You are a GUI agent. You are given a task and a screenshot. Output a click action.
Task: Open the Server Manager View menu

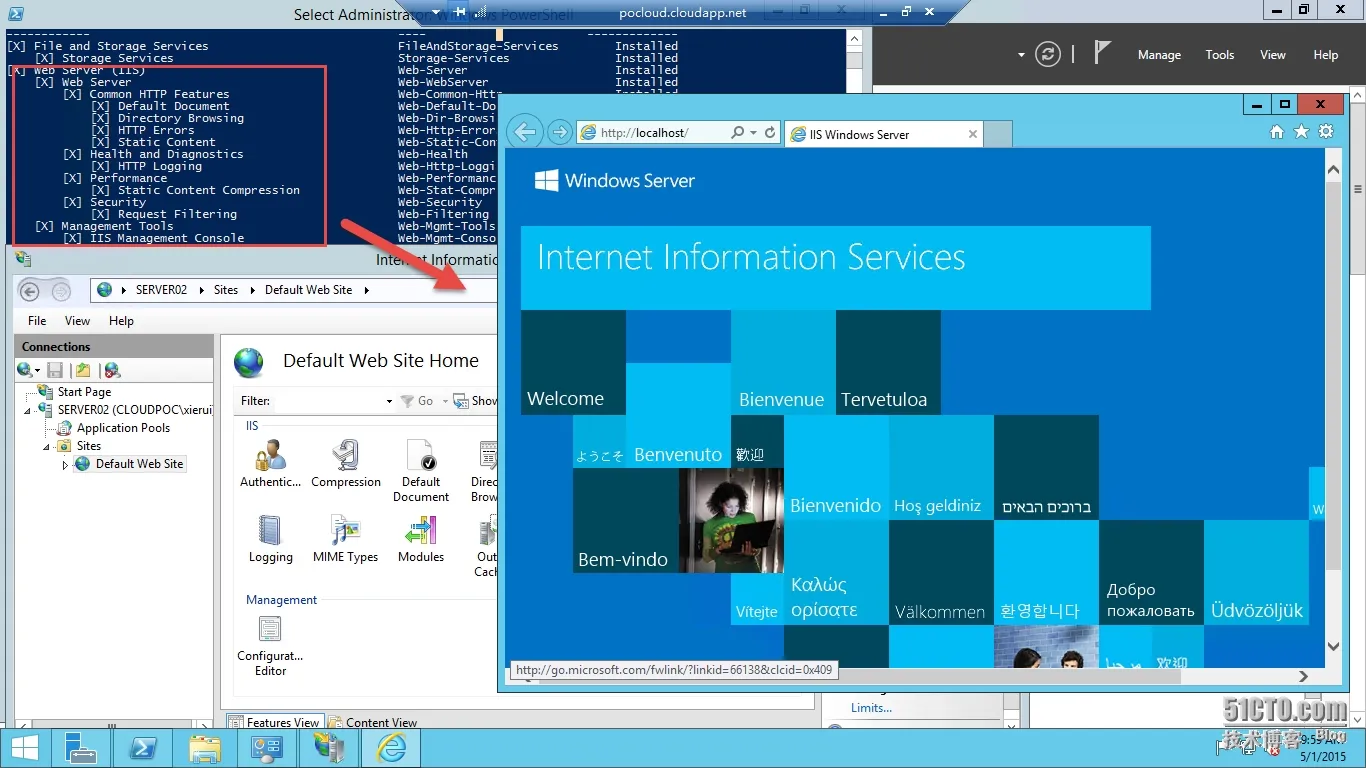coord(1273,55)
